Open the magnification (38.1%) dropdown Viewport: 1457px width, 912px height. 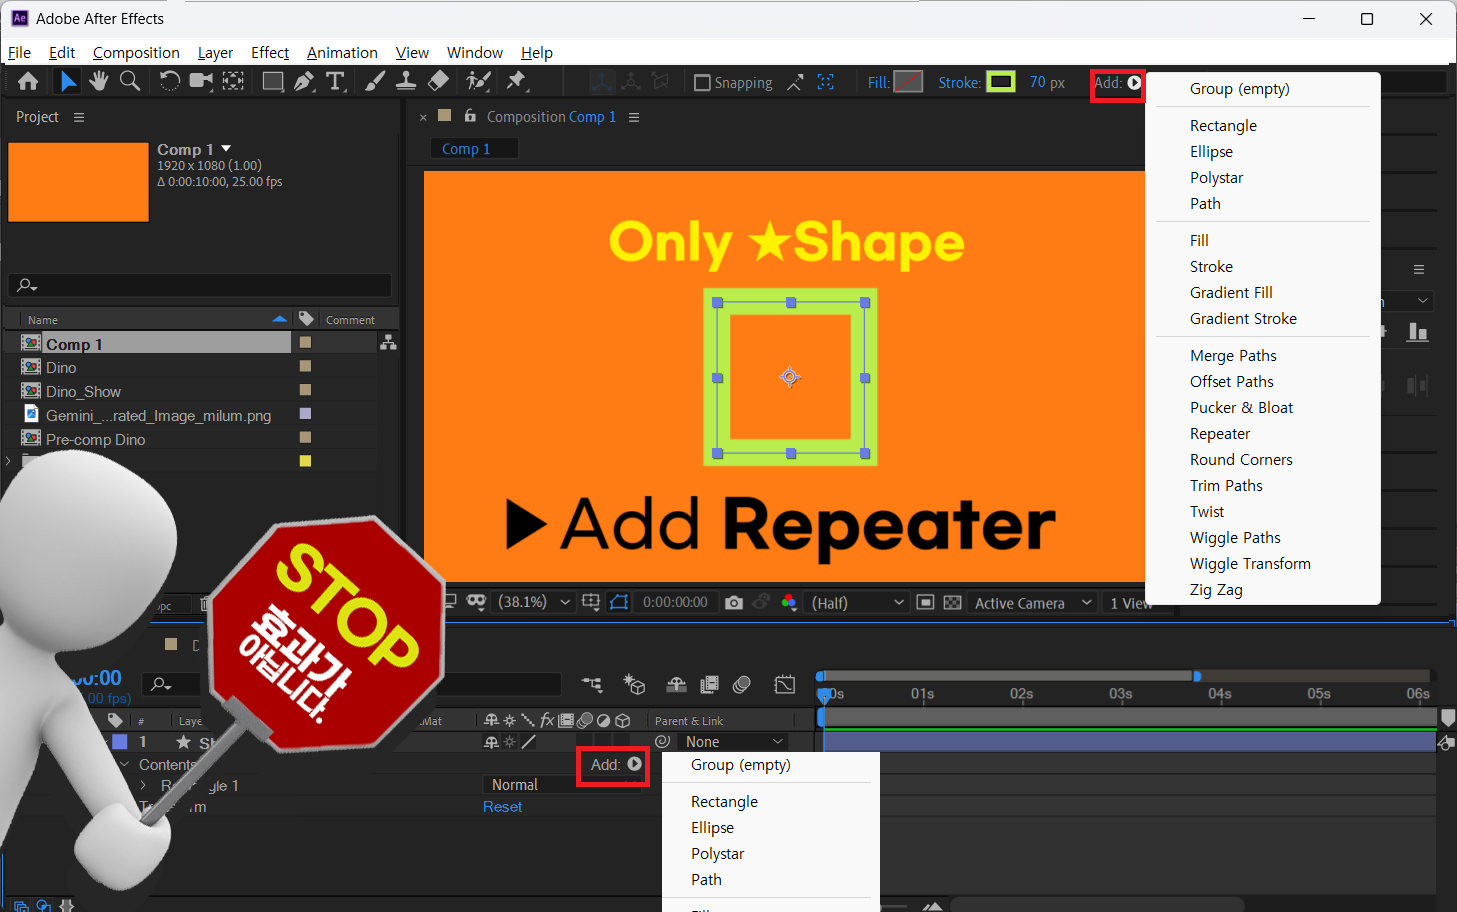coord(535,602)
